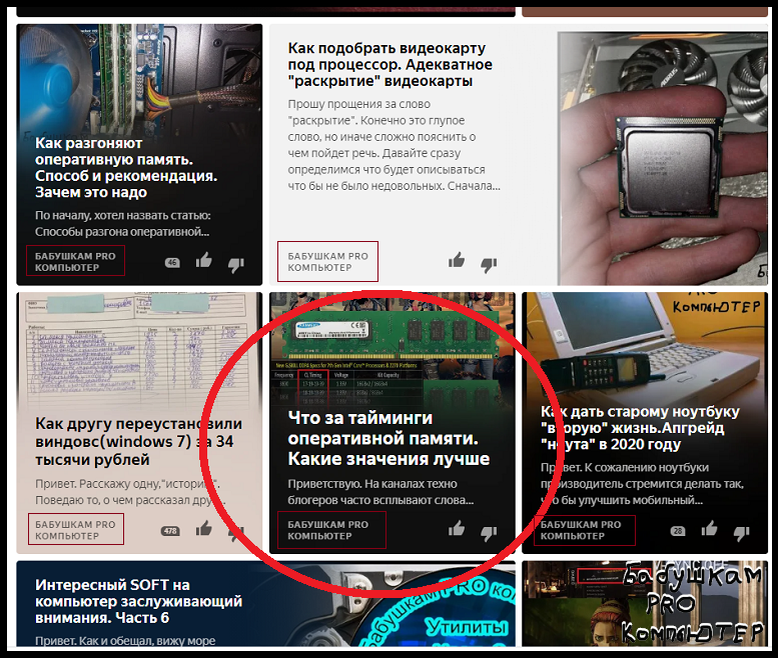
Task: Like the RAM timings article
Action: coord(456,528)
